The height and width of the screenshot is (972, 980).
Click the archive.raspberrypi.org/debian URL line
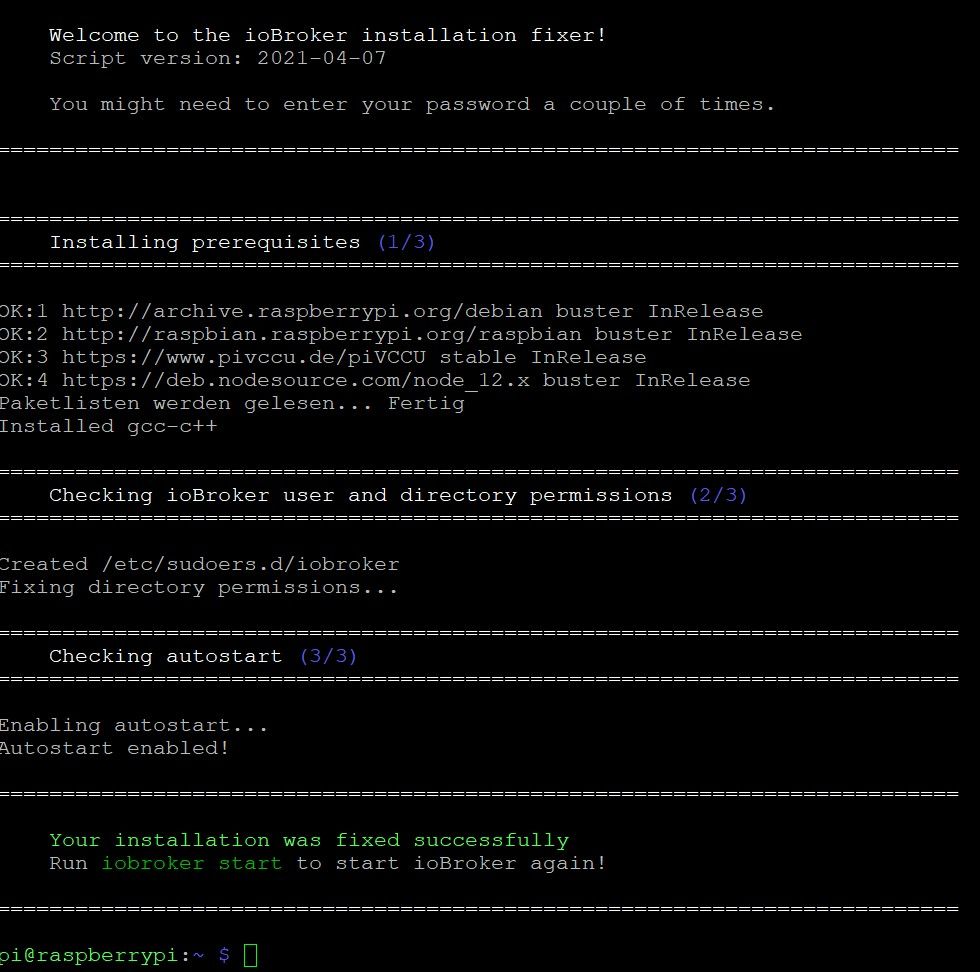(x=381, y=311)
